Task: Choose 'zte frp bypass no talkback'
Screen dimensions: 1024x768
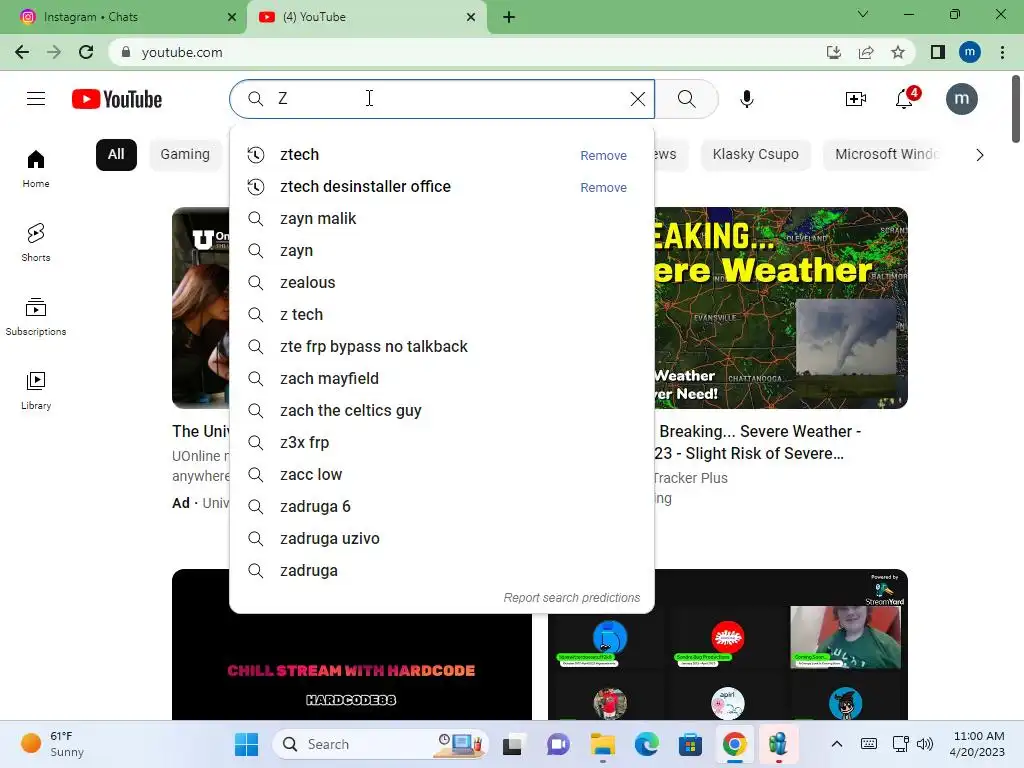Action: click(441, 347)
